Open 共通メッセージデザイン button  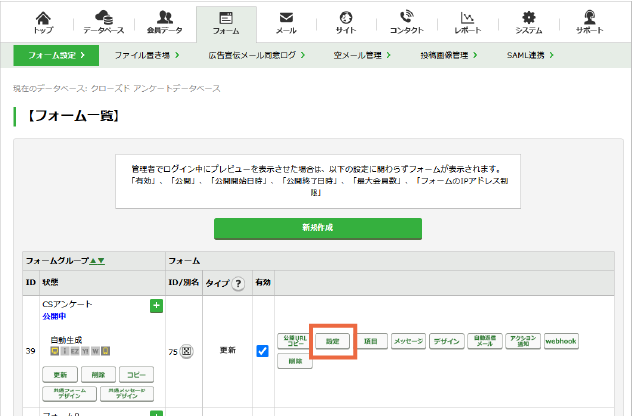(x=127, y=394)
